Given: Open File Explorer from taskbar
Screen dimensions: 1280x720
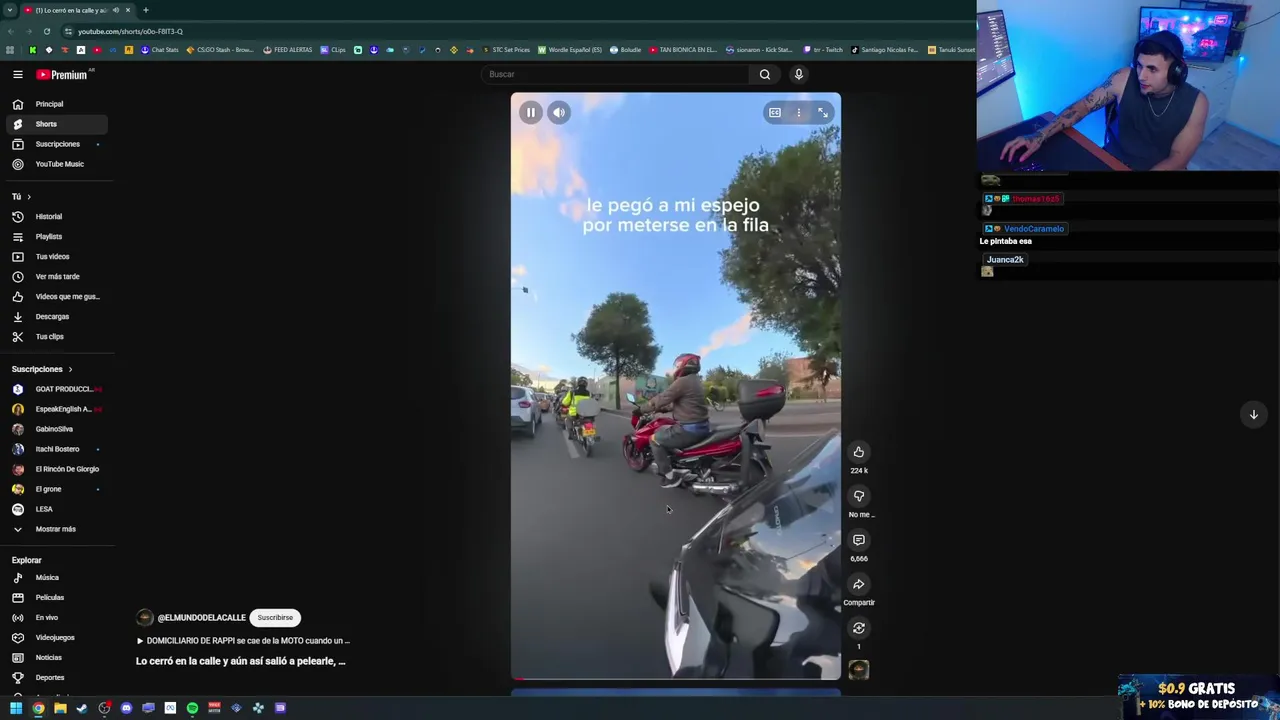Looking at the screenshot, I should click(60, 708).
